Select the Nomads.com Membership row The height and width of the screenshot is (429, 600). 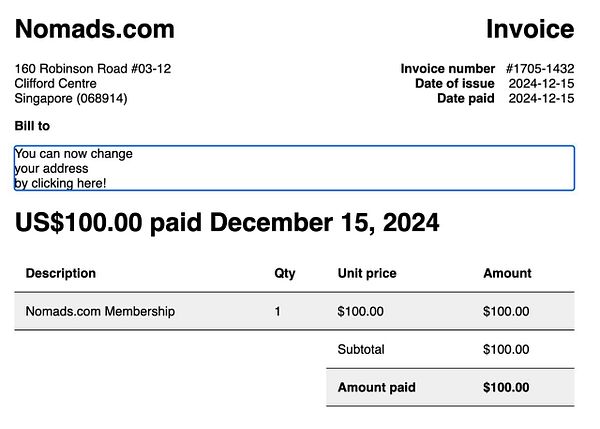pos(294,311)
